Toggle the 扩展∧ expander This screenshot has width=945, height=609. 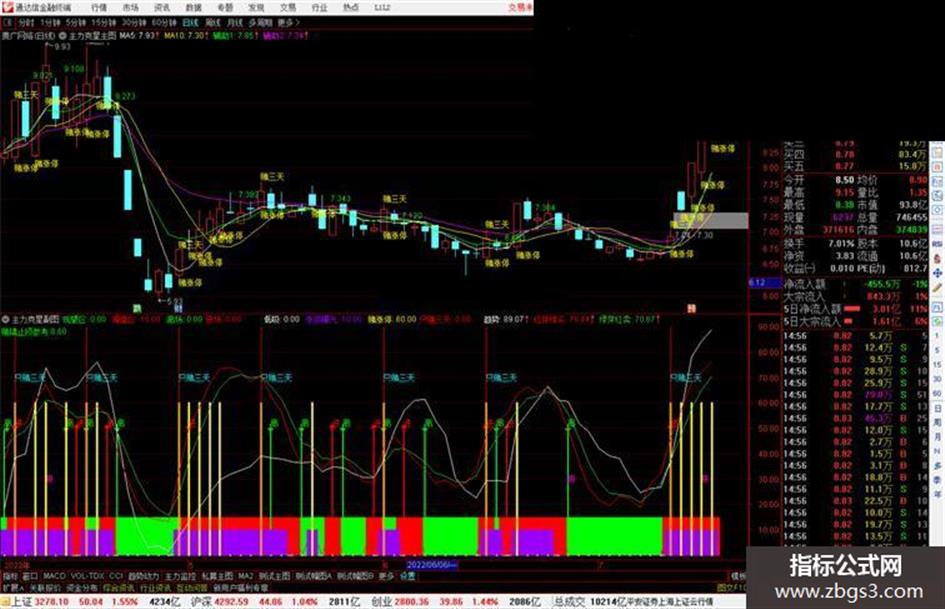pos(13,587)
